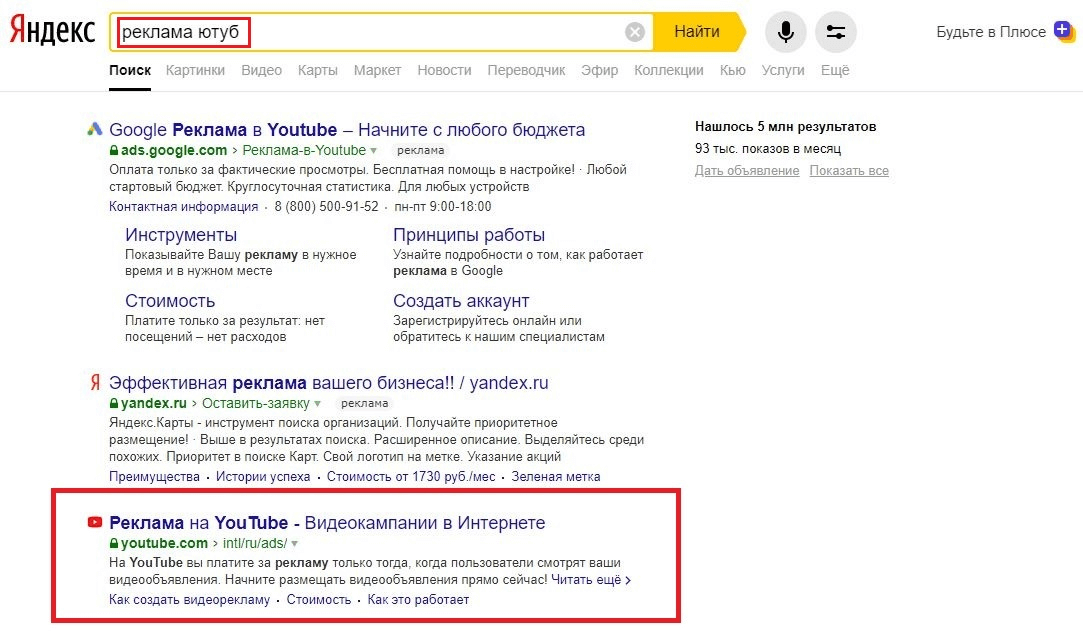The image size is (1083, 633).
Task: Click Google Ads favicon in first result
Action: coord(95,129)
